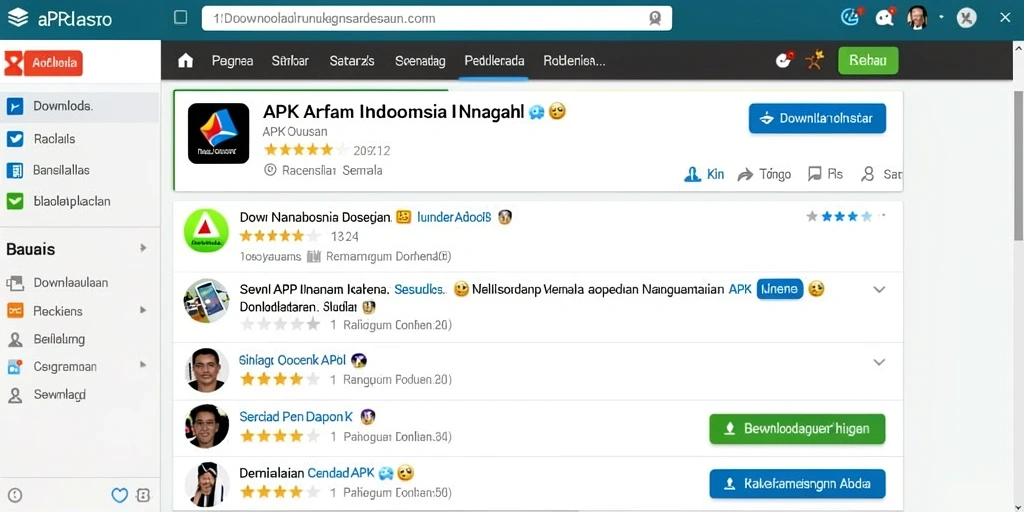Click the Downlods sidebar icon
Viewport: 1024px width, 512px height.
(14, 106)
